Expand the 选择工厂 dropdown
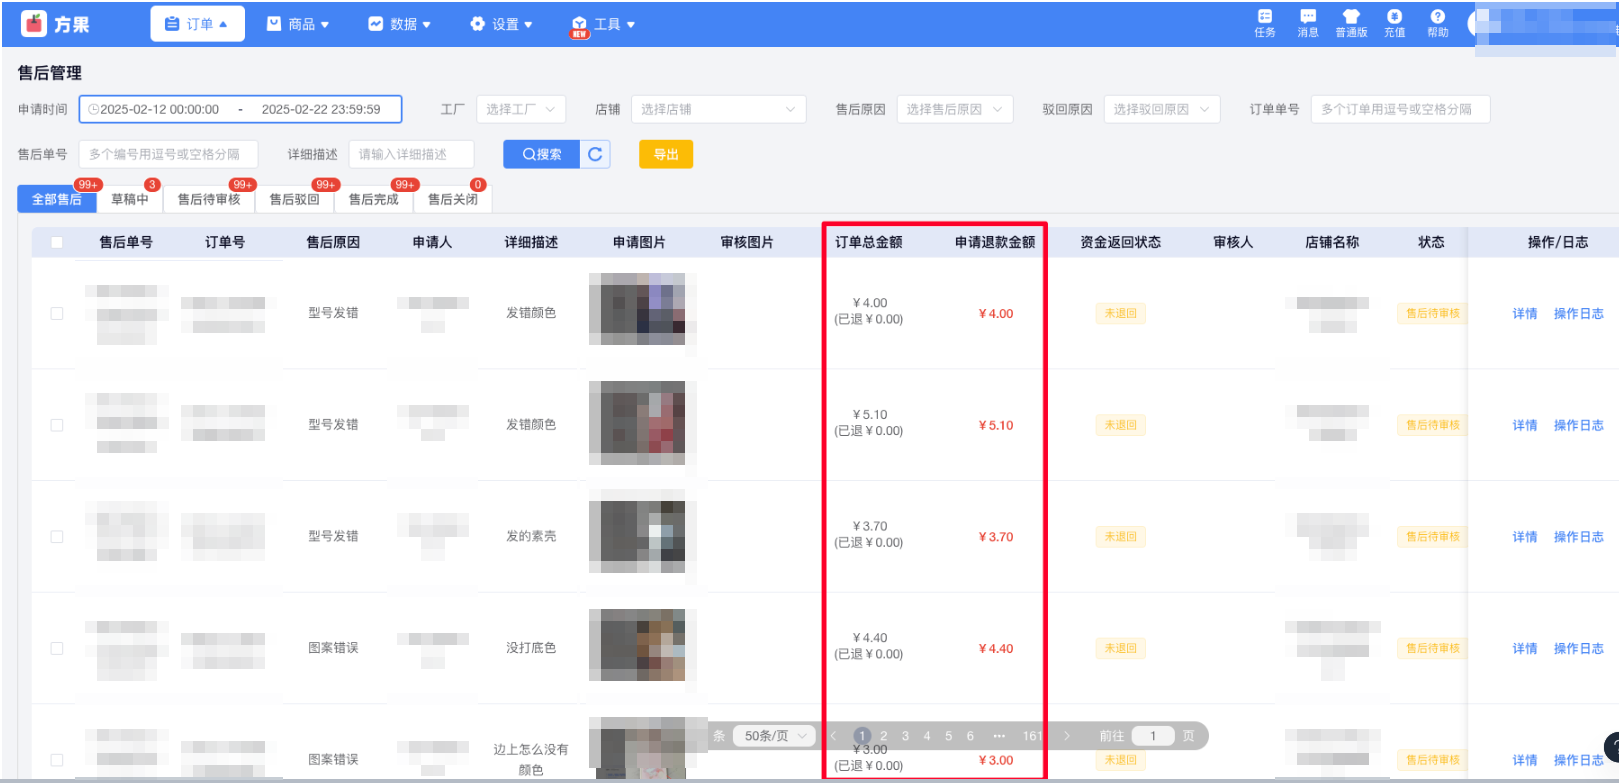 coord(521,109)
